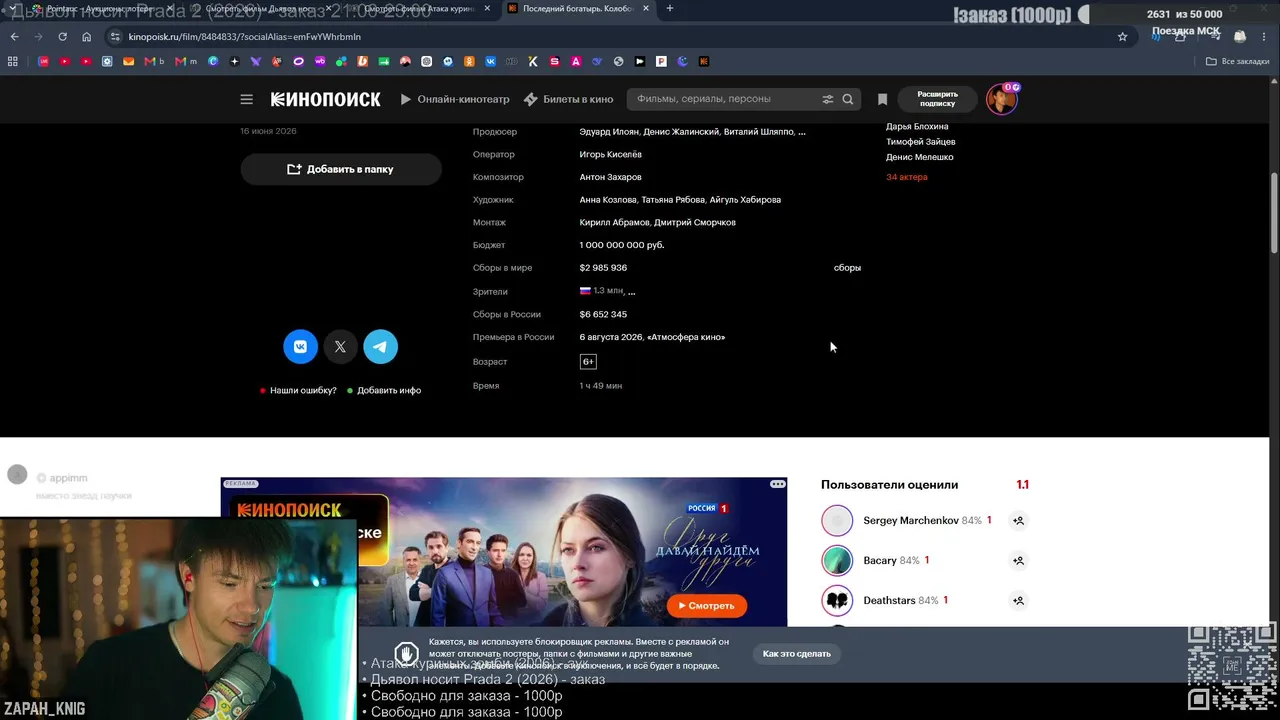Go to the Kinopoisk logo homepage
This screenshot has width=1280, height=720.
click(325, 99)
